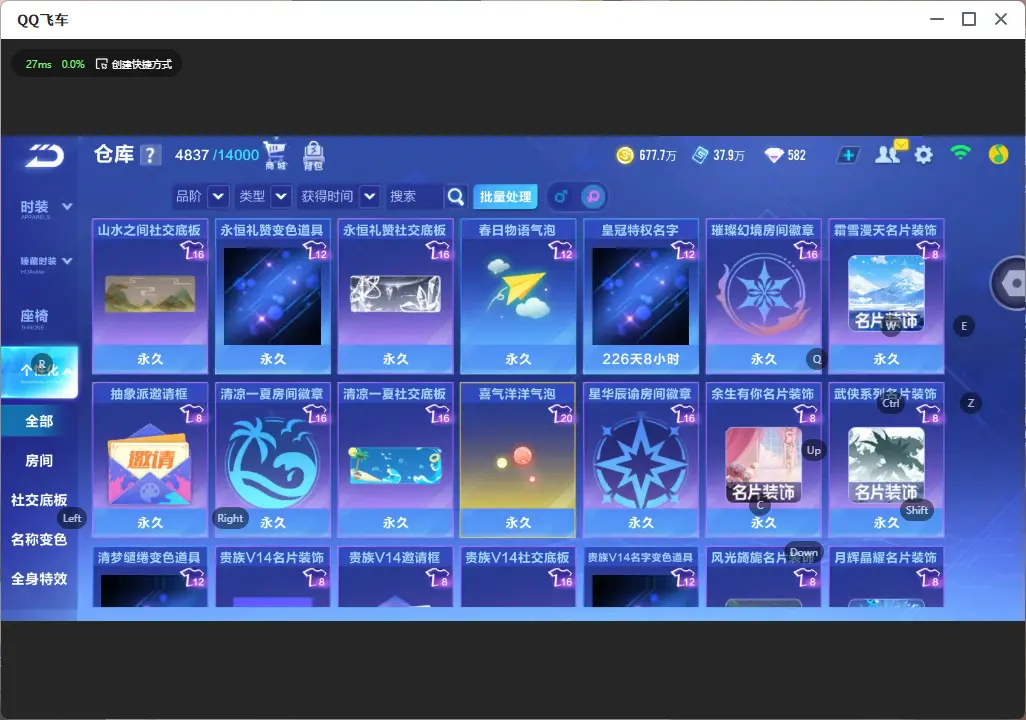This screenshot has width=1026, height=720.
Task: Select 贵族V14社交底板 item
Action: pyautogui.click(x=518, y=577)
